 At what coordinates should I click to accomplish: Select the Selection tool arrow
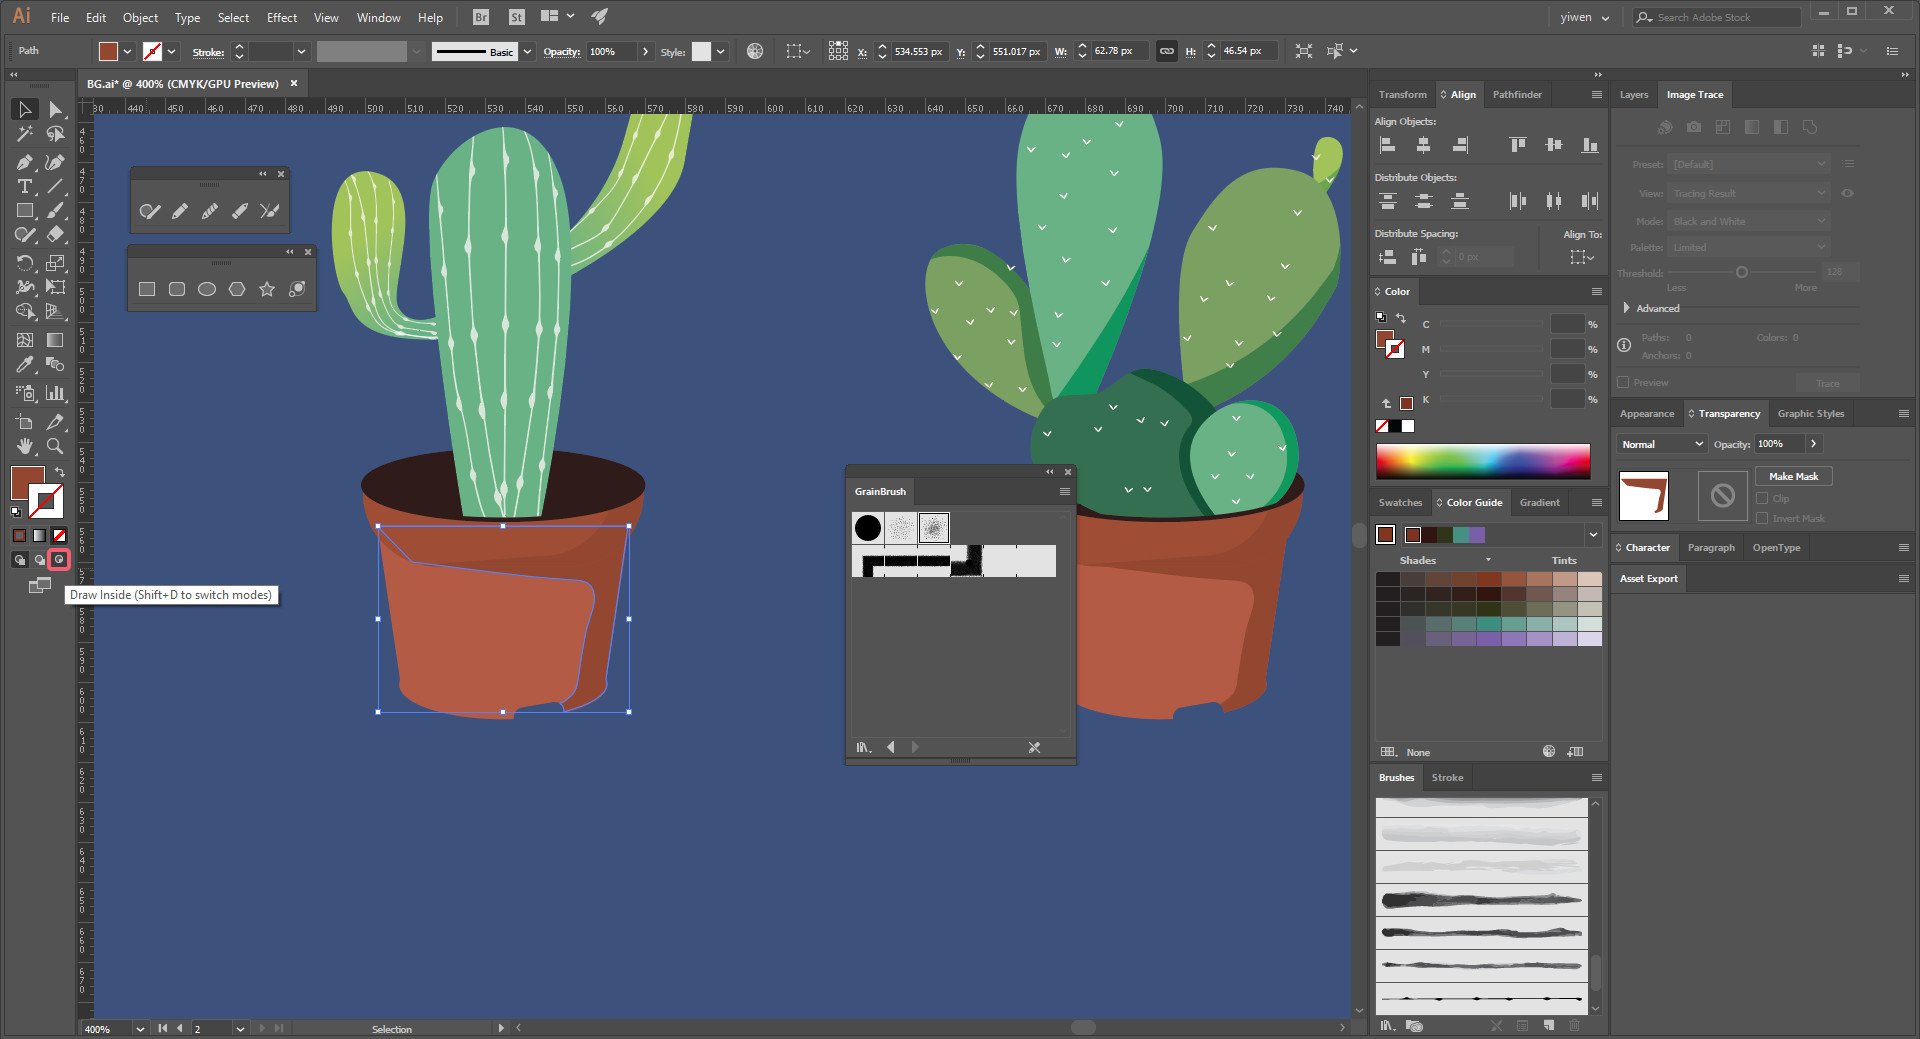point(25,110)
